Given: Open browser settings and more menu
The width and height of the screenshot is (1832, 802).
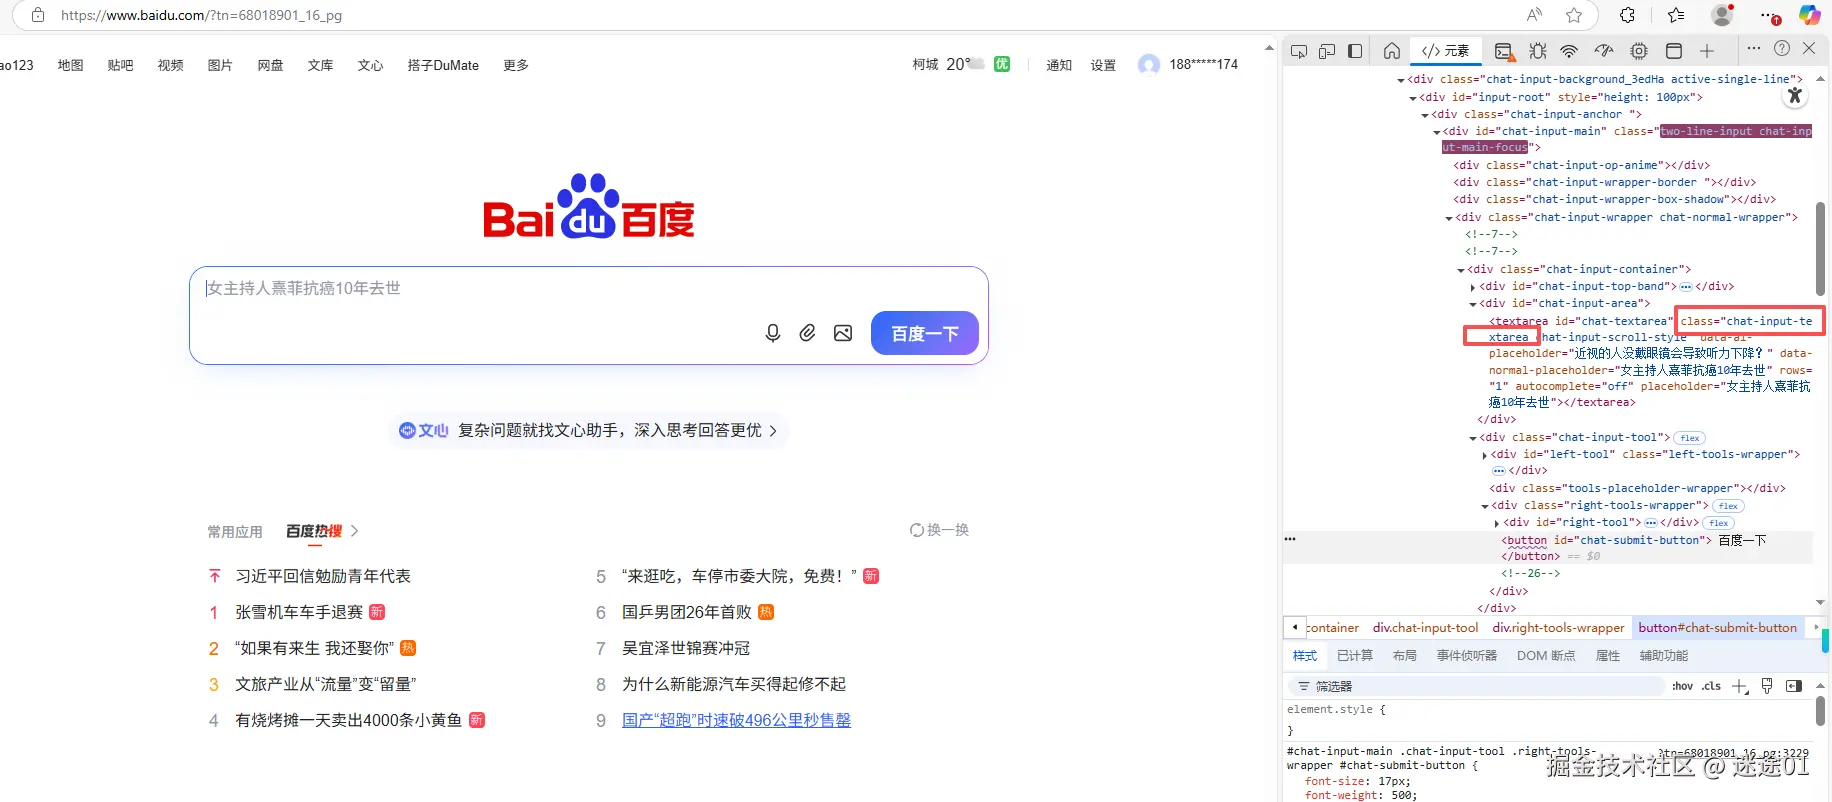Looking at the screenshot, I should pos(1770,16).
